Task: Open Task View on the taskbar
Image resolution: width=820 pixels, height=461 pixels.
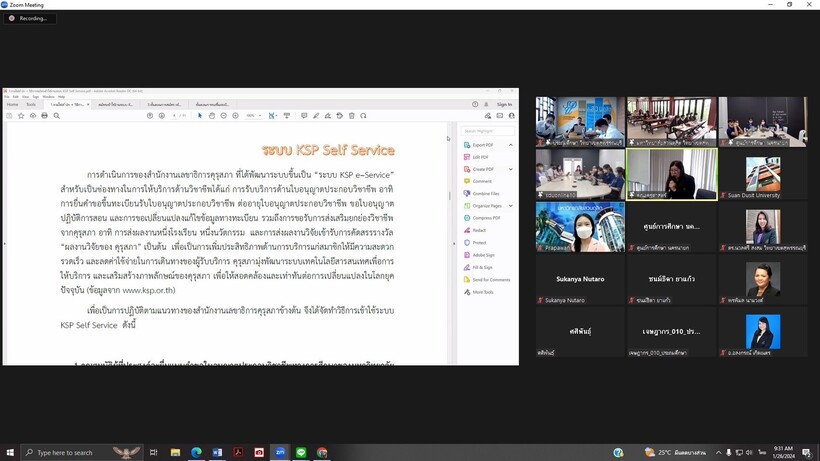Action: [x=153, y=452]
